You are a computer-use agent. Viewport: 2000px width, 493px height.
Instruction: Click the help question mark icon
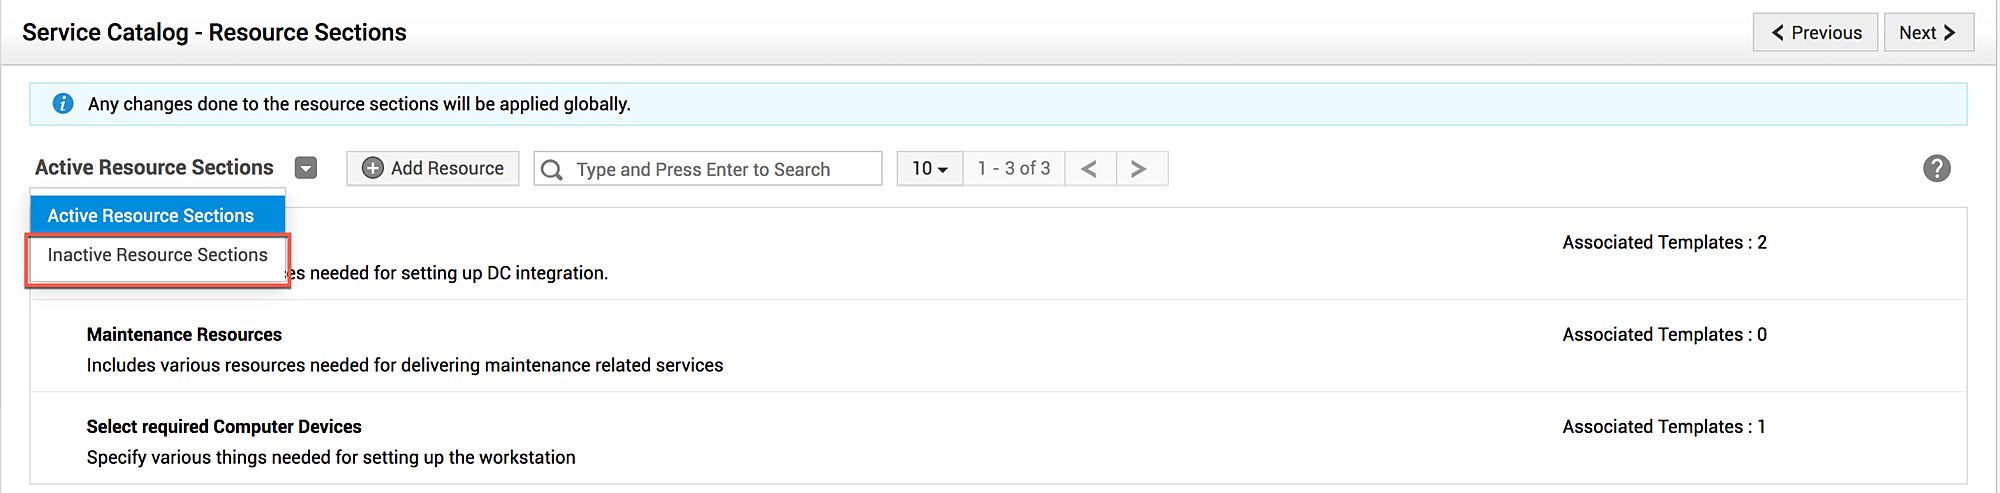[x=1936, y=168]
